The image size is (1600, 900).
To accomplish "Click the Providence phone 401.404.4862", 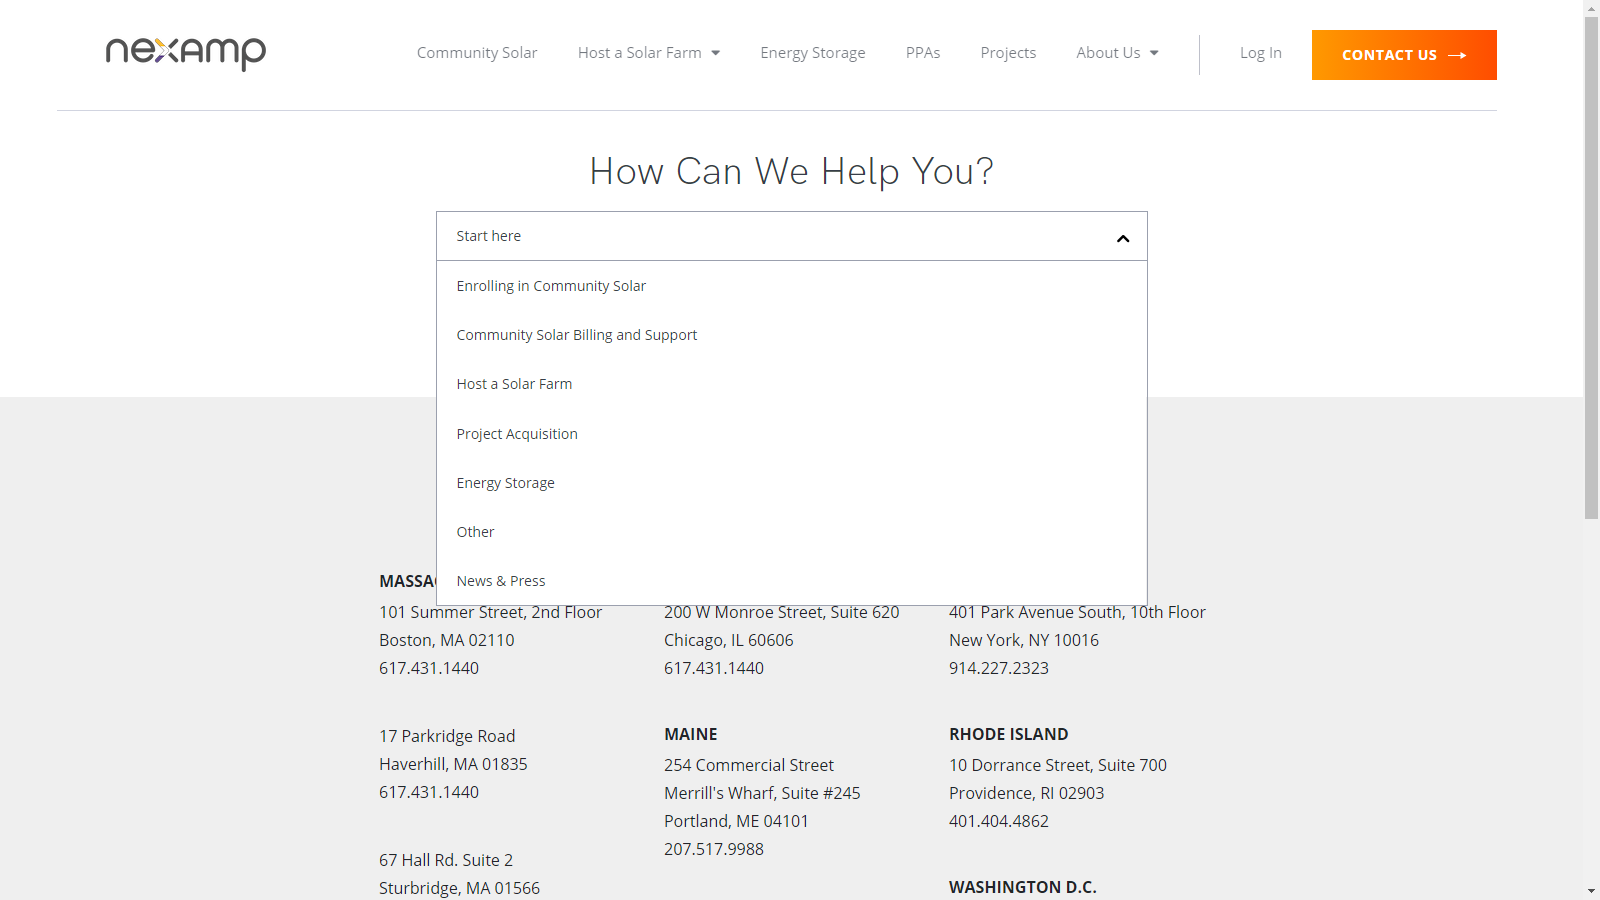I will 999,821.
